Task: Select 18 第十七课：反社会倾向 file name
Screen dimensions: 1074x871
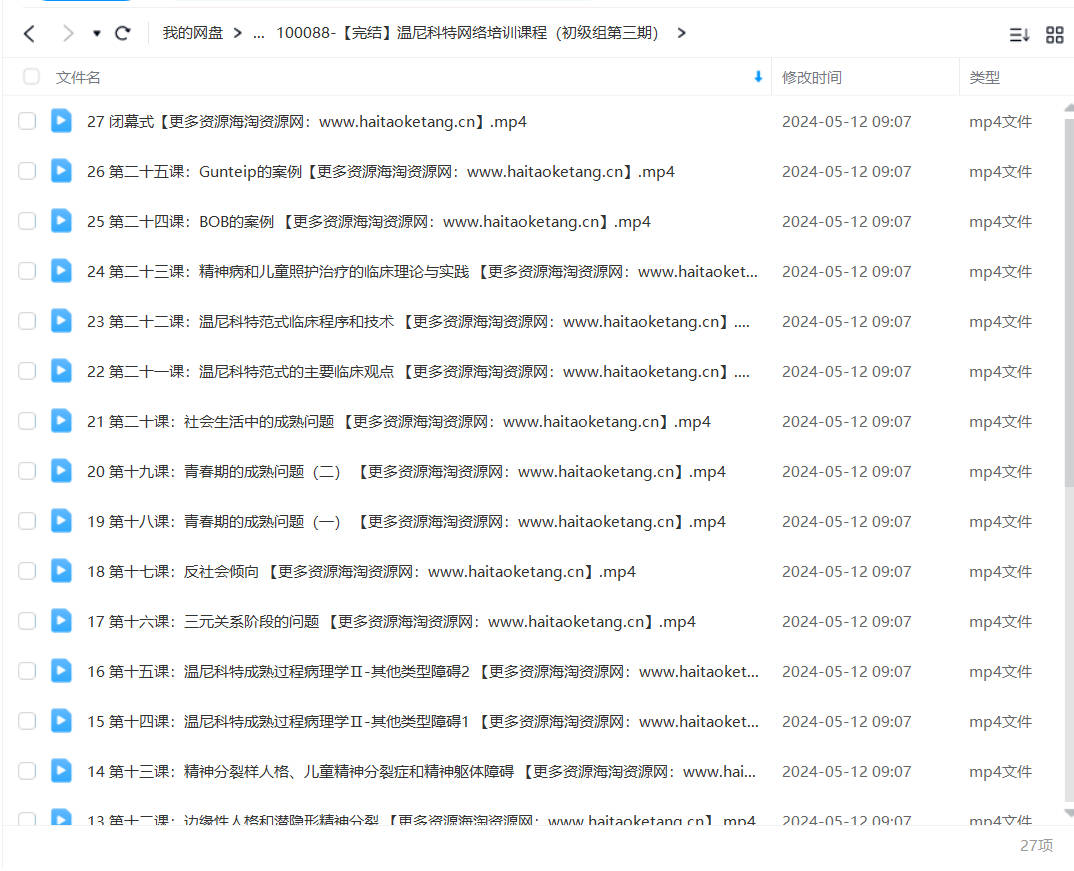Action: pyautogui.click(x=361, y=572)
